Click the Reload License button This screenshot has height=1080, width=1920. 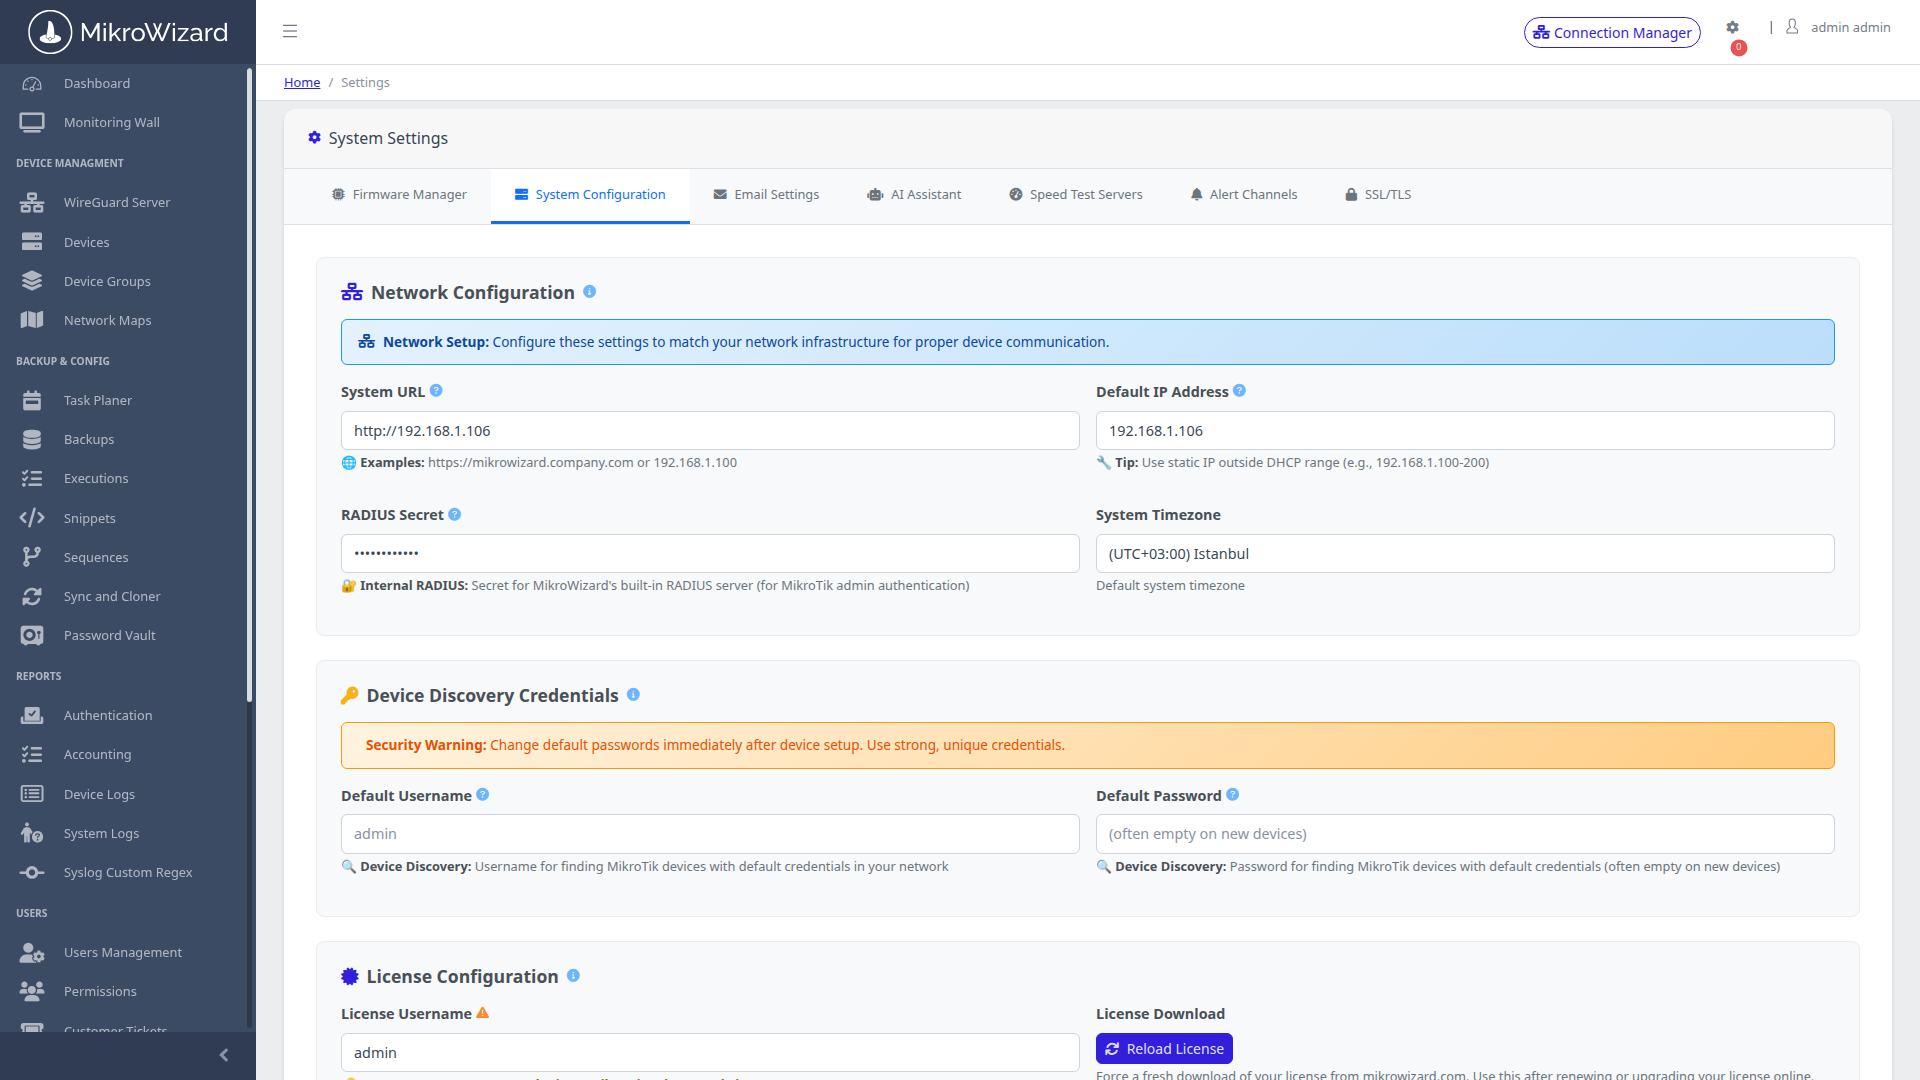[x=1164, y=1049]
